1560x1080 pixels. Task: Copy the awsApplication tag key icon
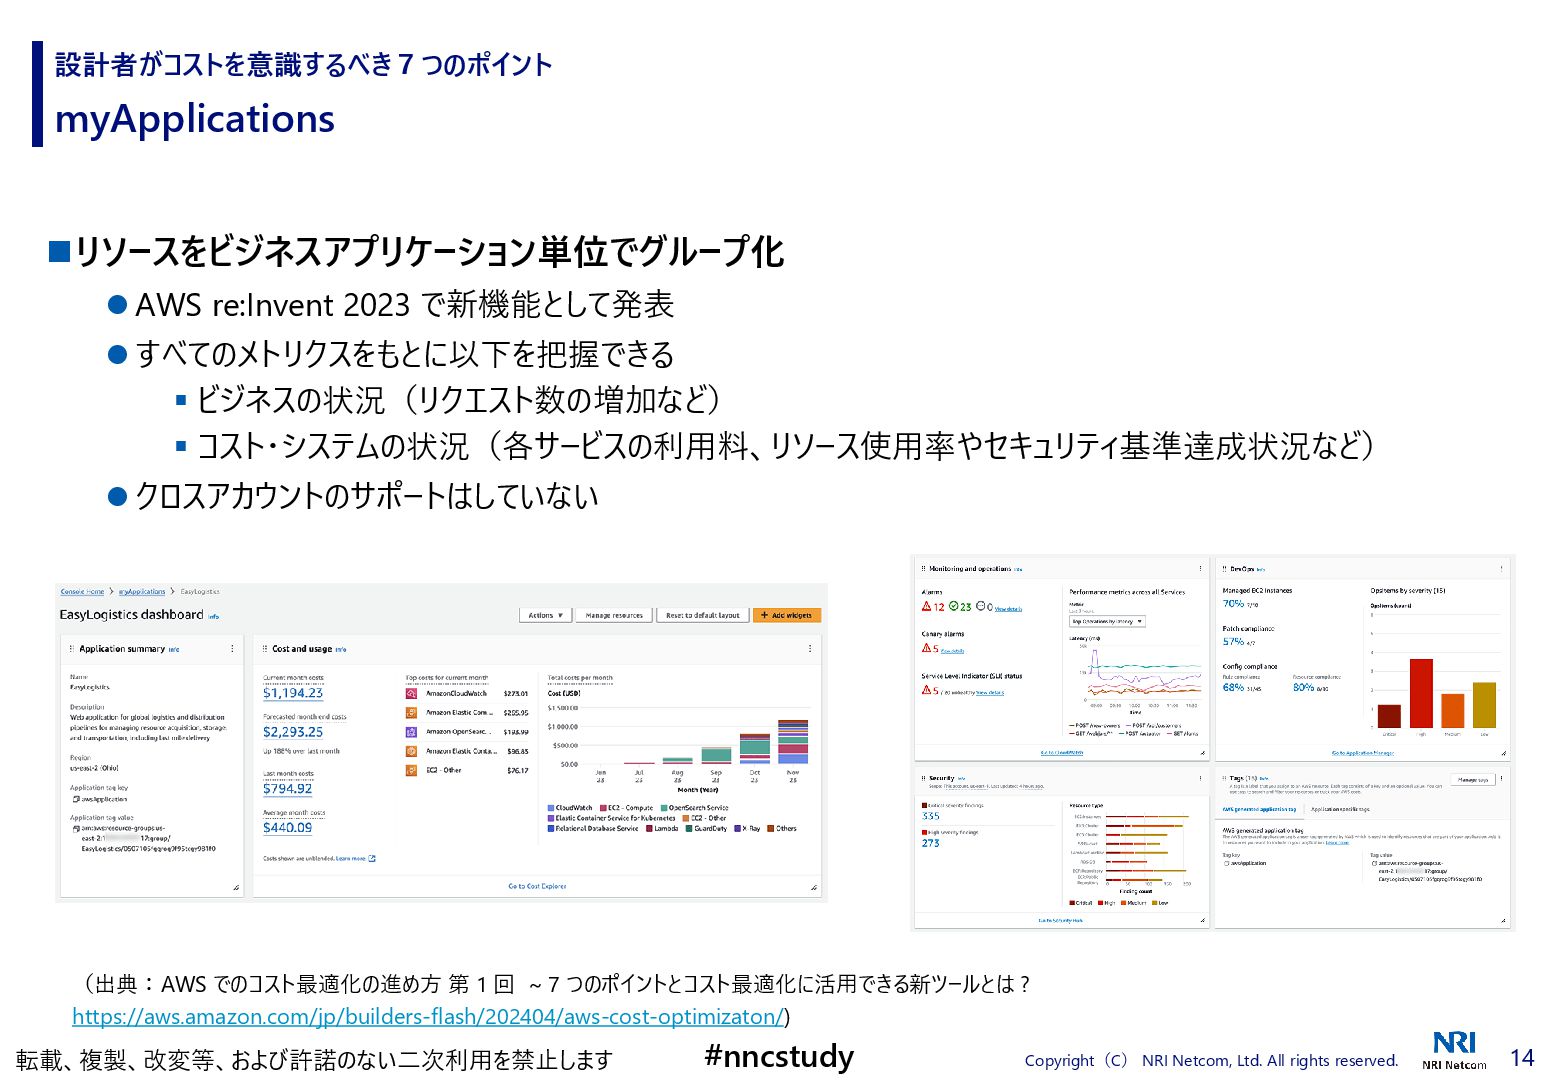pyautogui.click(x=76, y=799)
